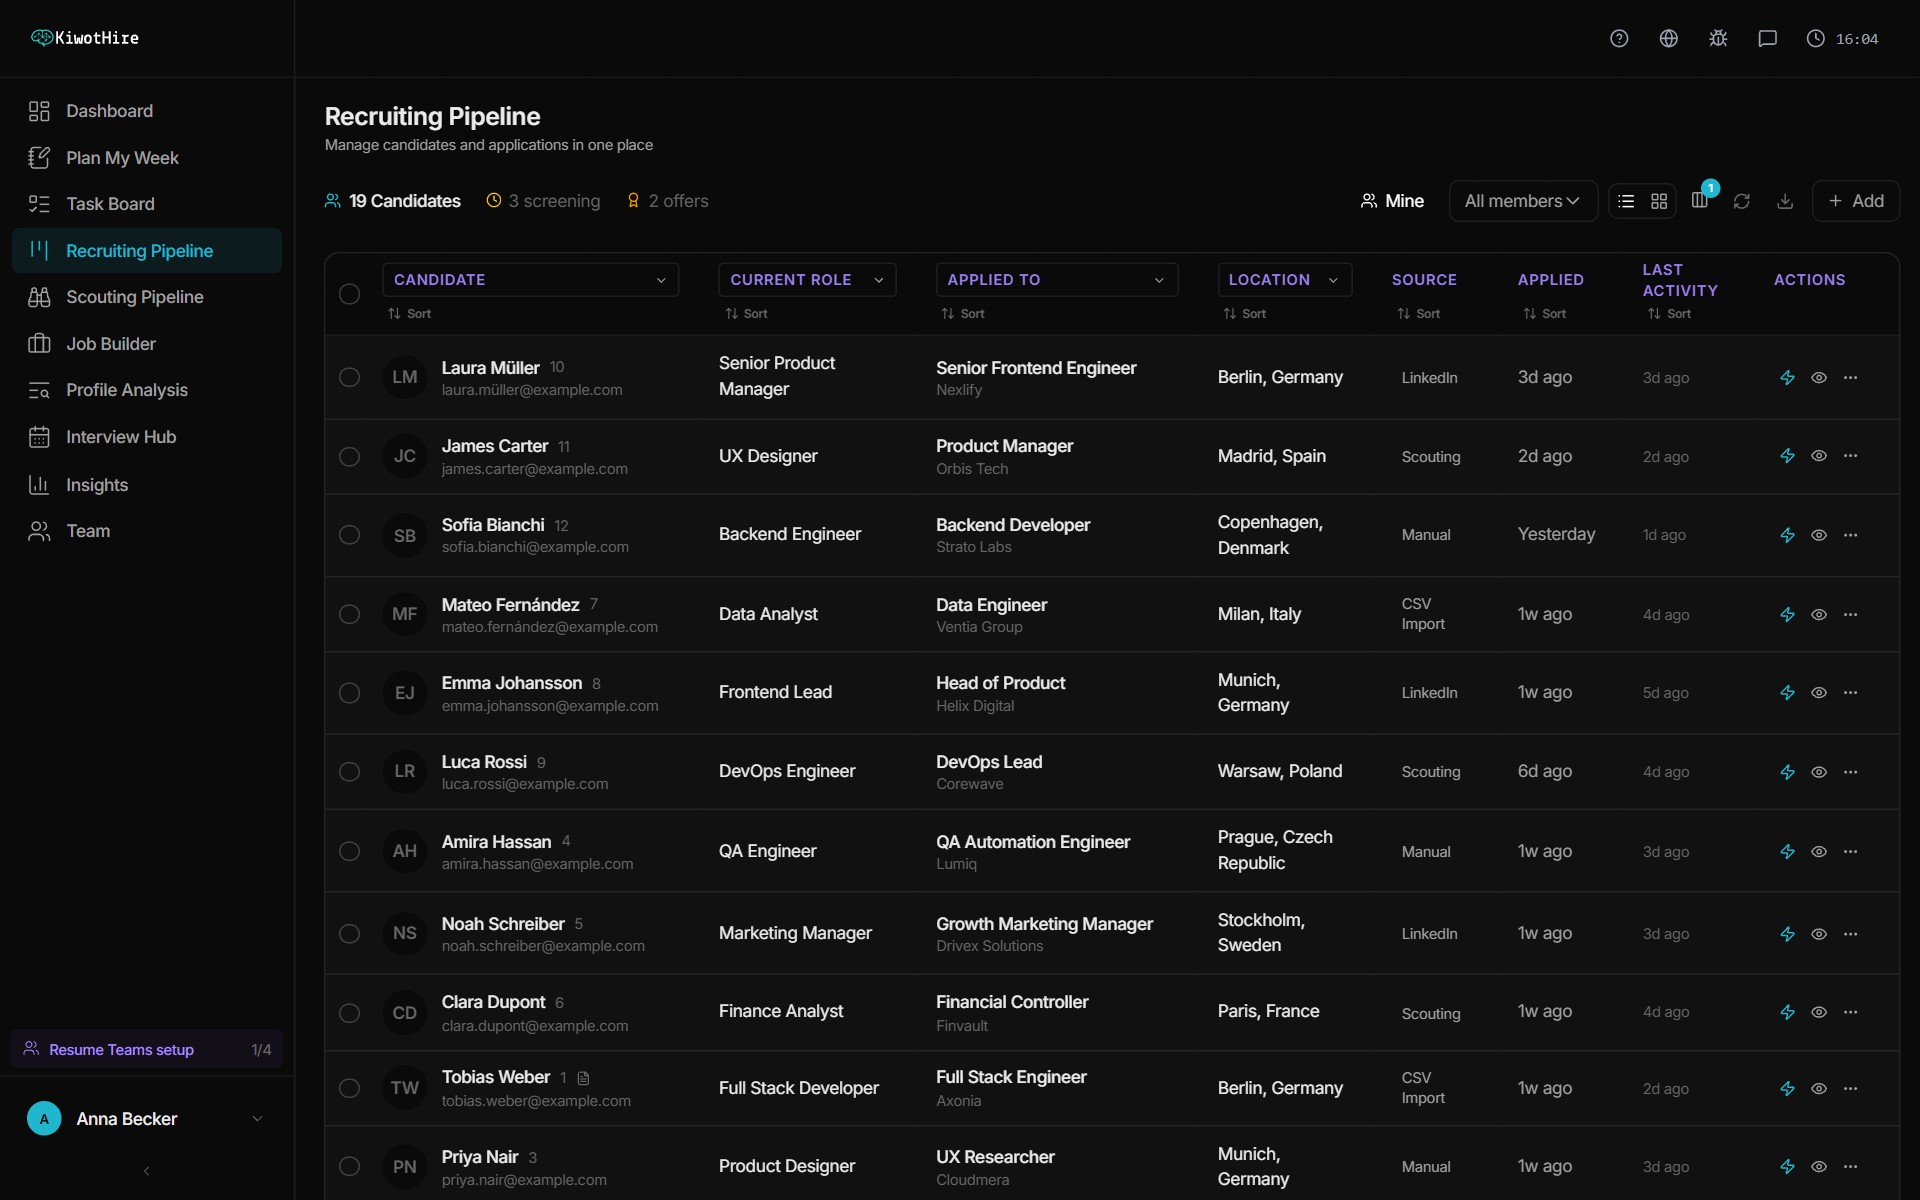Click the bug report icon
This screenshot has height=1200, width=1920.
click(x=1718, y=38)
